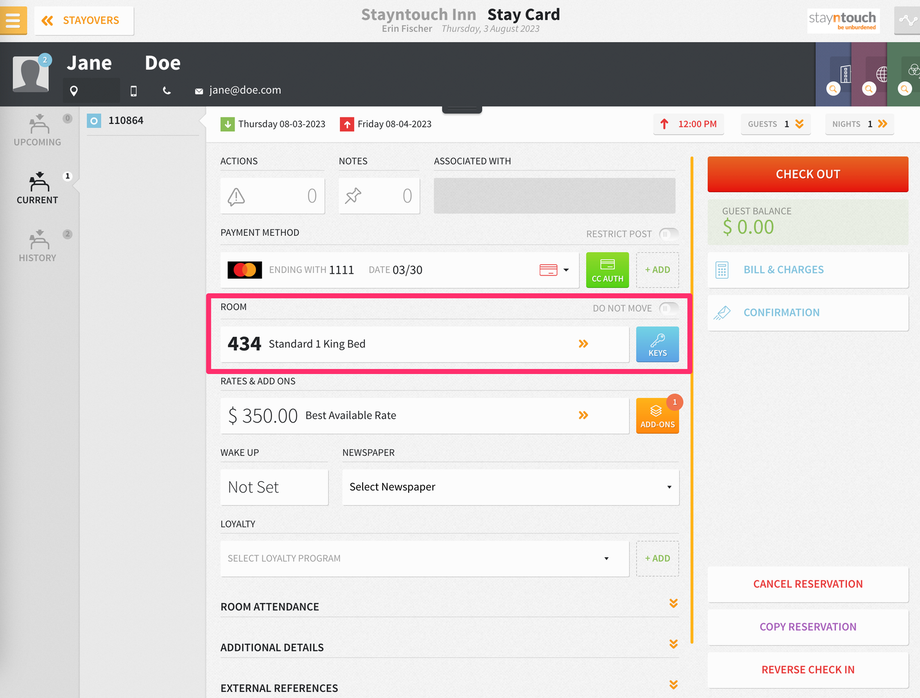
Task: Toggle the Do Not Move switch
Action: [668, 309]
